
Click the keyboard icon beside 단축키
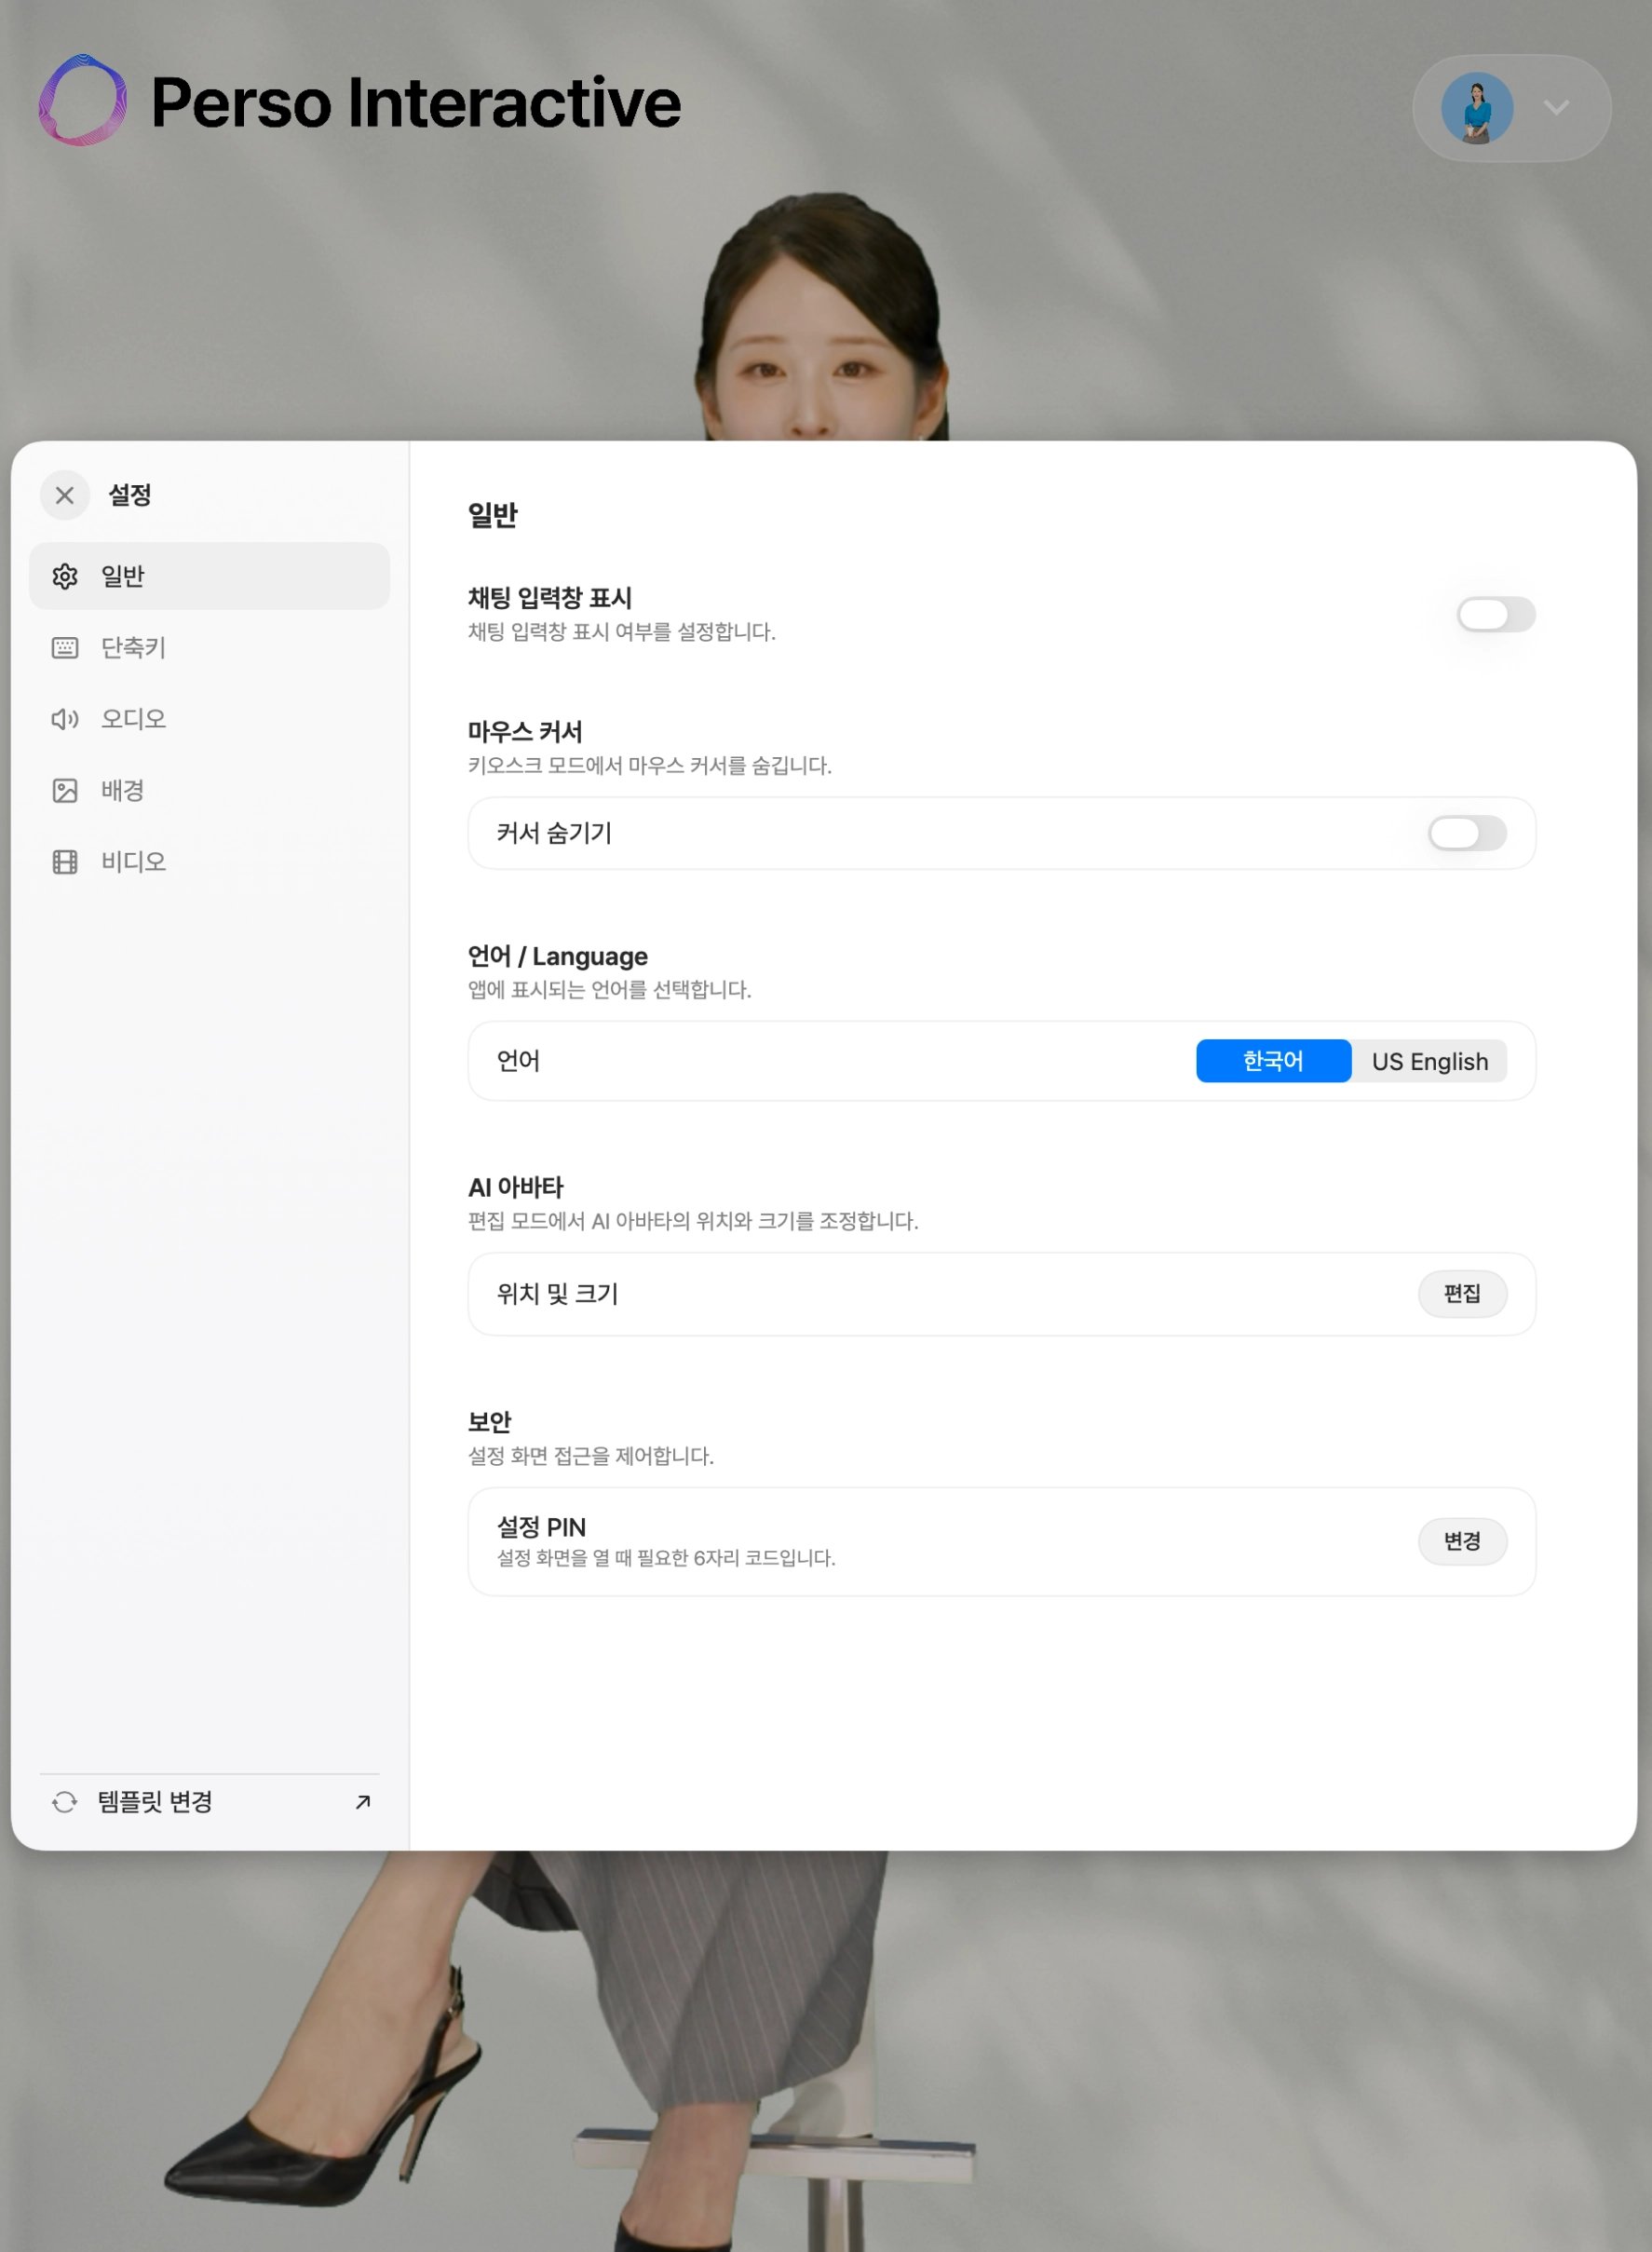tap(65, 648)
